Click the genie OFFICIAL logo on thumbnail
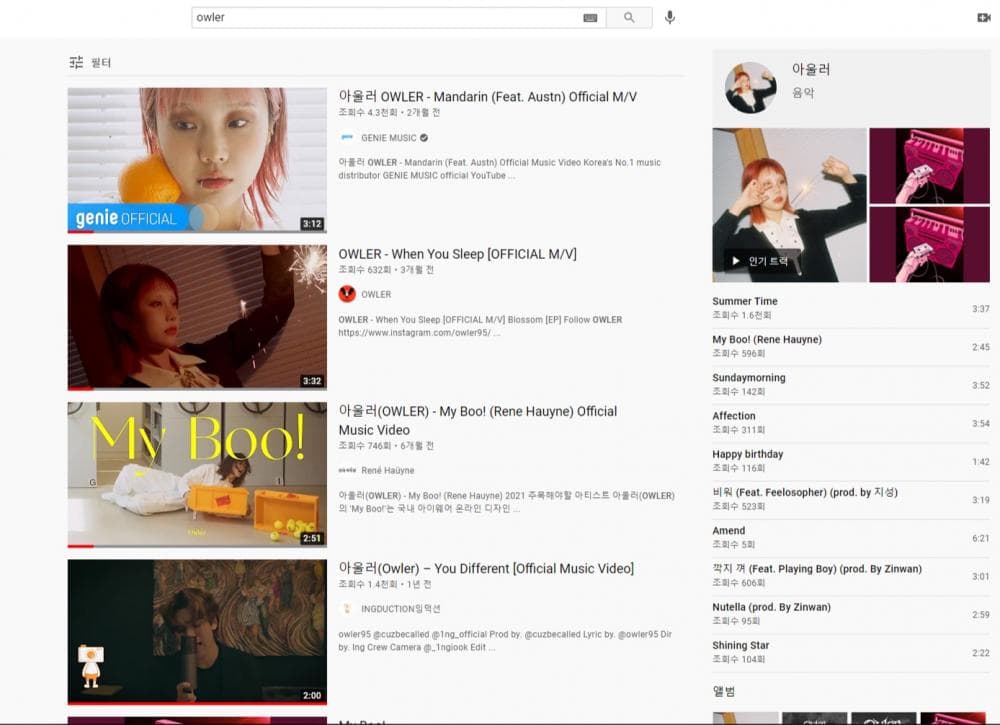 (x=126, y=218)
